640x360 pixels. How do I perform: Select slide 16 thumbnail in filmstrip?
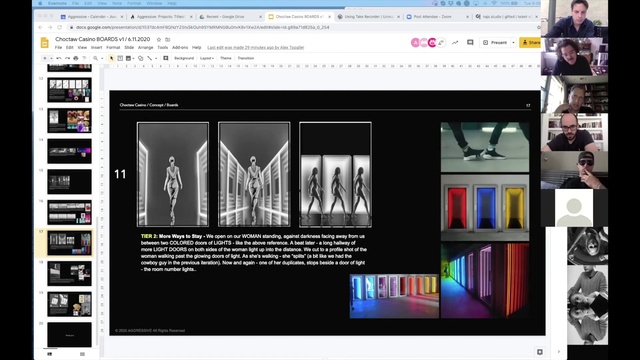point(69,212)
